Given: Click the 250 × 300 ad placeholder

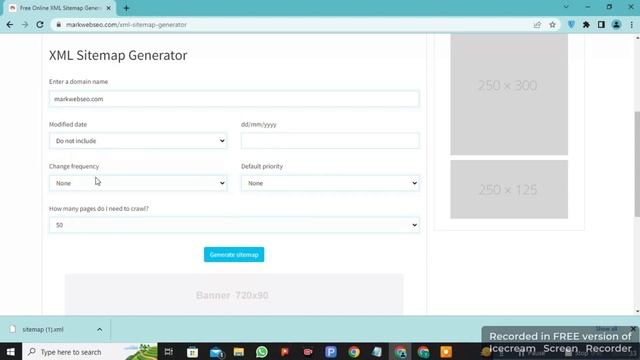Looking at the screenshot, I should (x=509, y=94).
